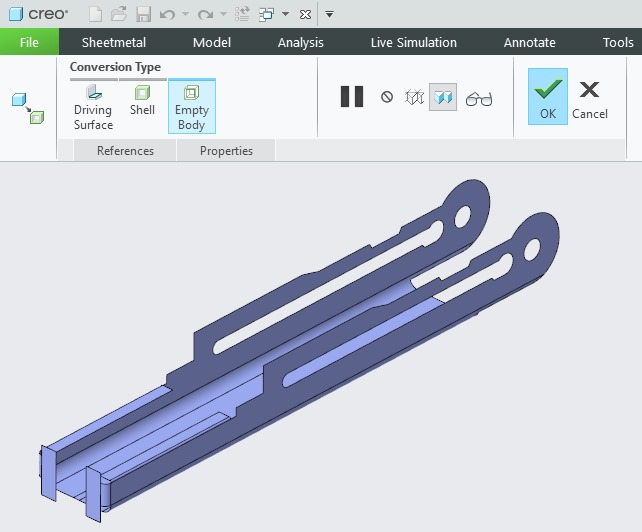Viewport: 642px width, 532px height.
Task: Switch to the Annotate tab
Action: click(x=529, y=42)
